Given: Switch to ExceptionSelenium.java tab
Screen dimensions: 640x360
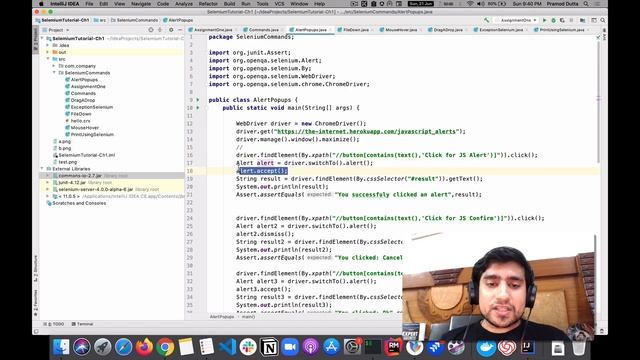Looking at the screenshot, I should click(x=500, y=30).
